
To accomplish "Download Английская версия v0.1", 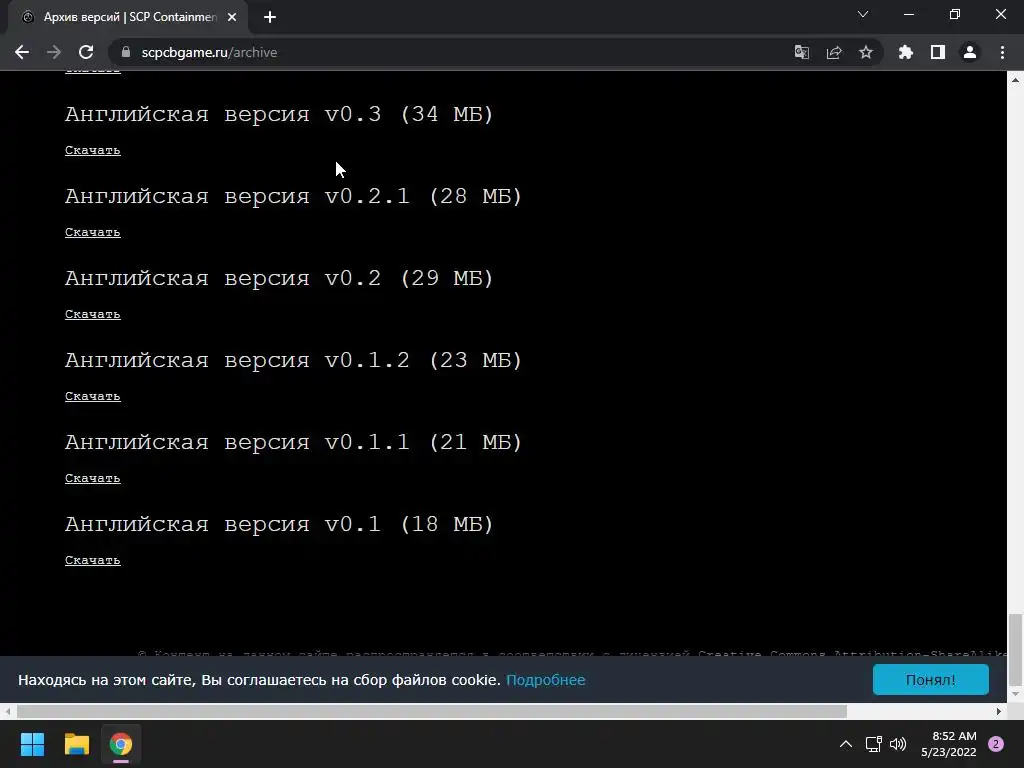I will click(x=93, y=560).
